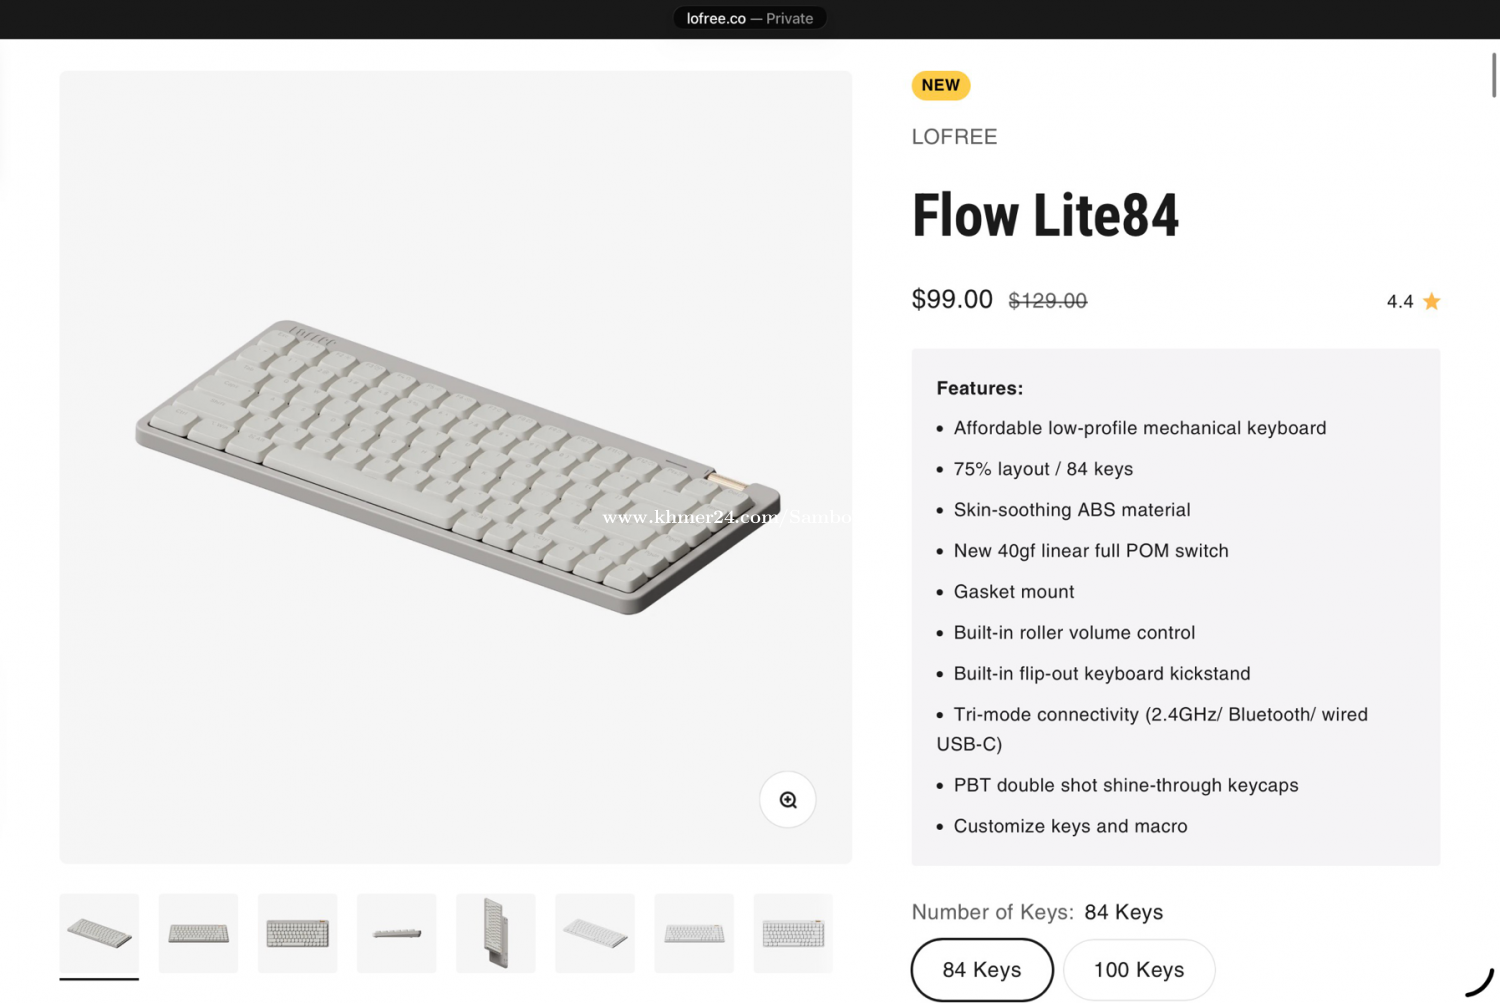Click the 4.4 rating number

(1399, 302)
